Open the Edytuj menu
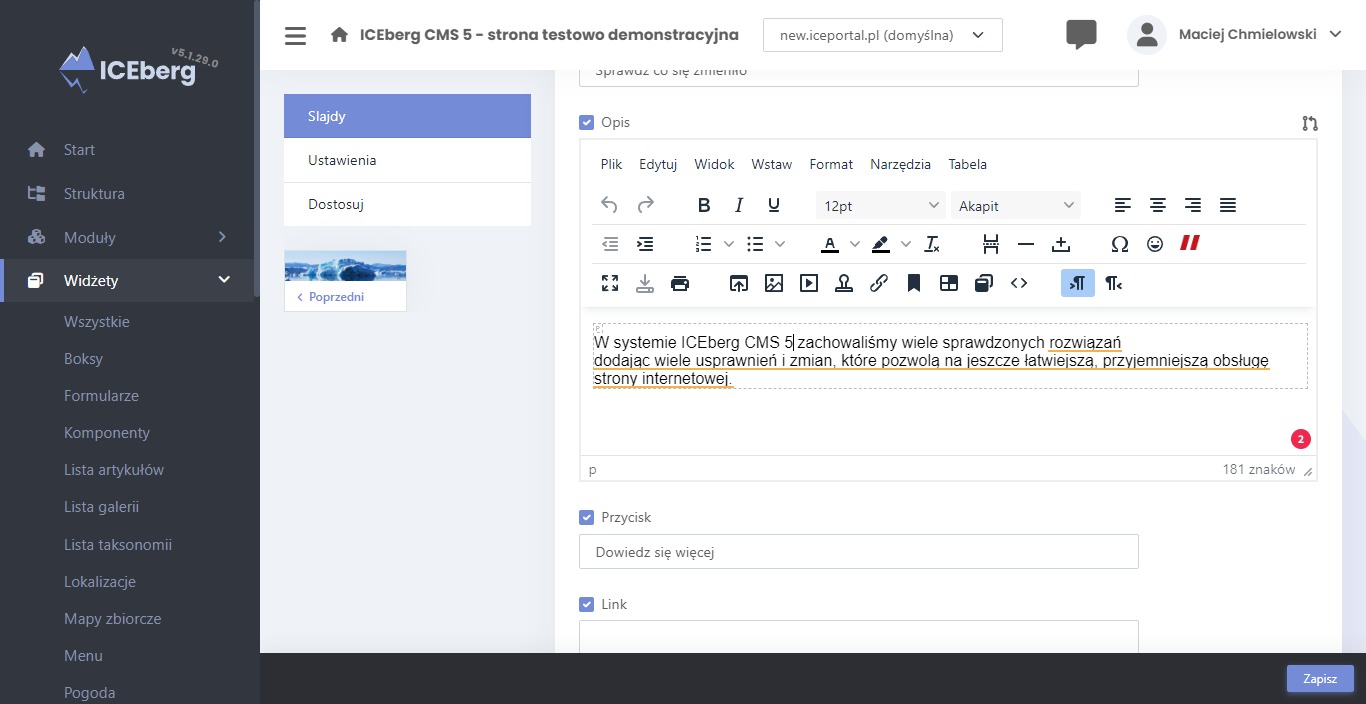 pyautogui.click(x=658, y=164)
